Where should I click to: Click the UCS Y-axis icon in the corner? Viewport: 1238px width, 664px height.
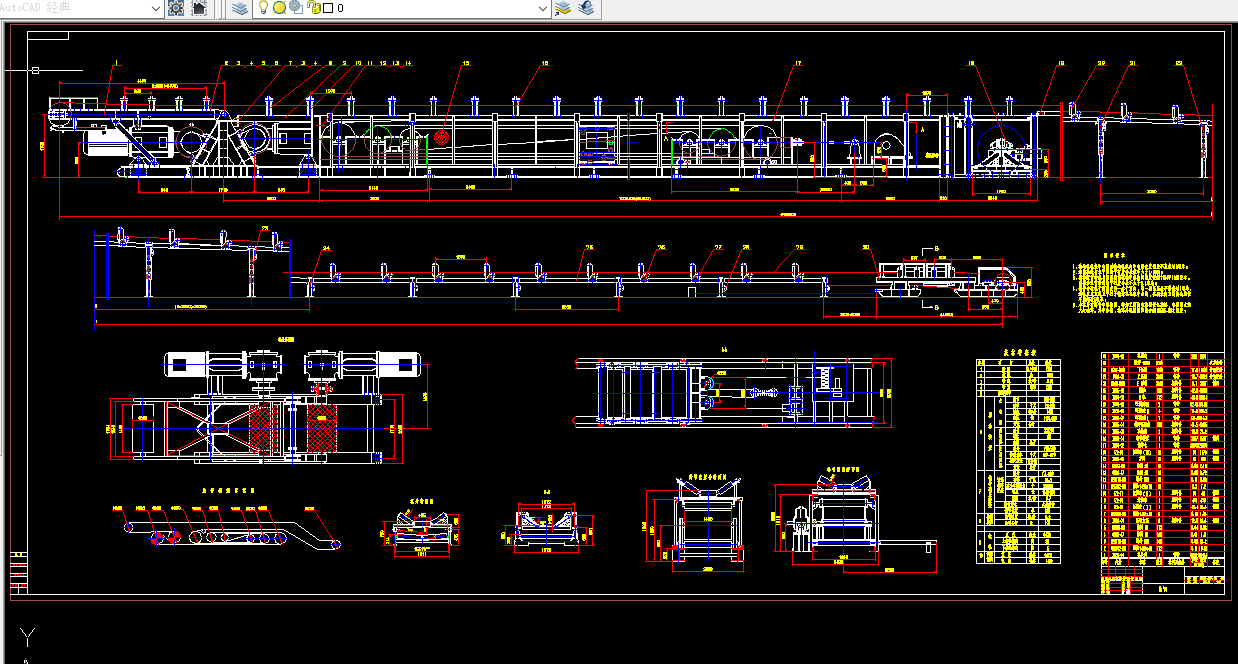click(29, 637)
